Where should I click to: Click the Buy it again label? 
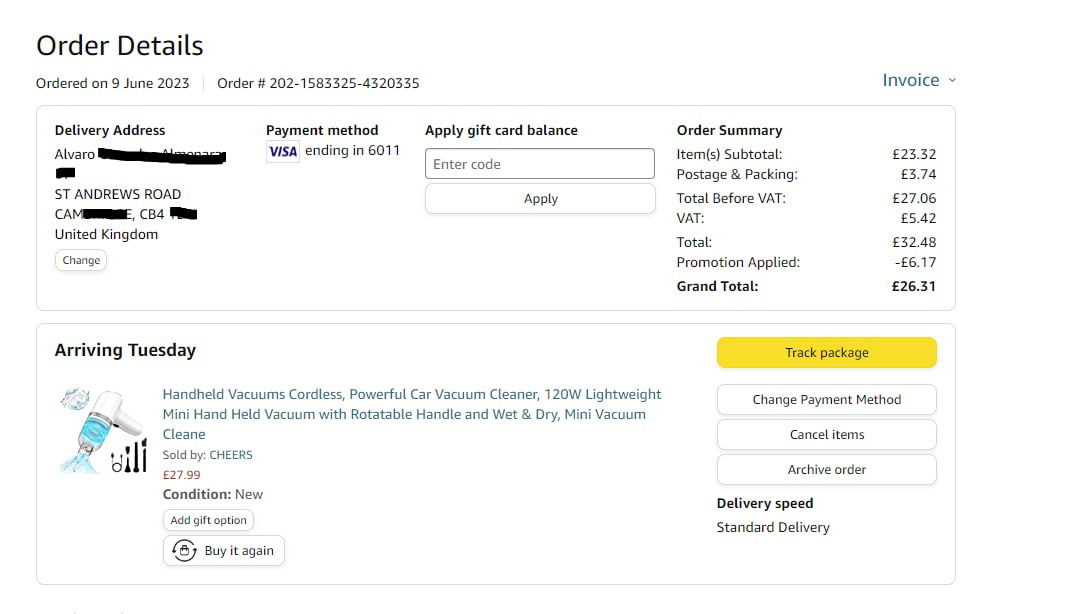click(x=239, y=551)
